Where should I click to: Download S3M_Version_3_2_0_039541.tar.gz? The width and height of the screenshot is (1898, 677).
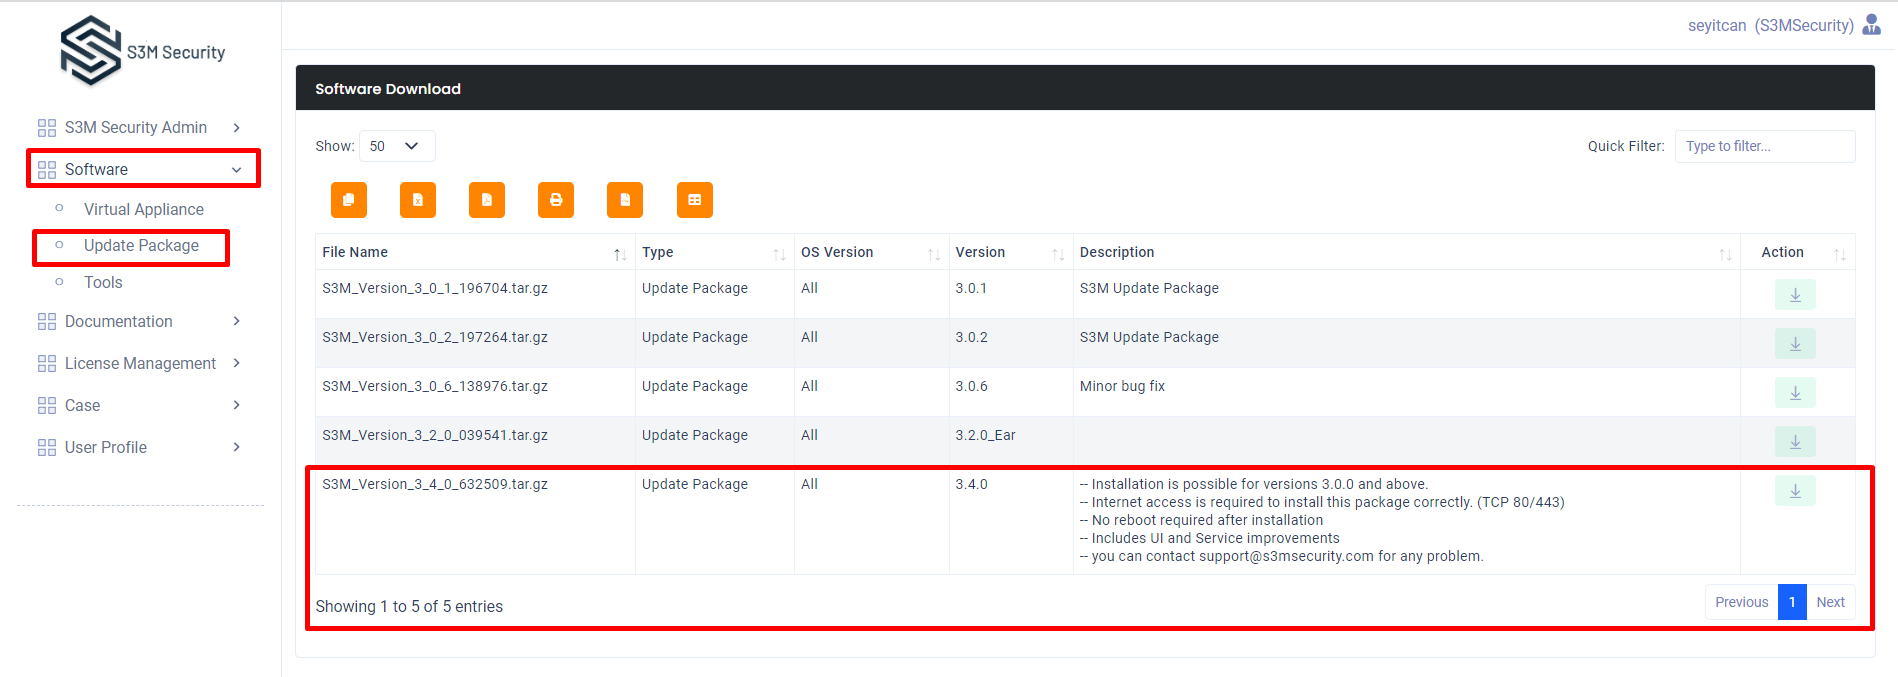click(1795, 442)
